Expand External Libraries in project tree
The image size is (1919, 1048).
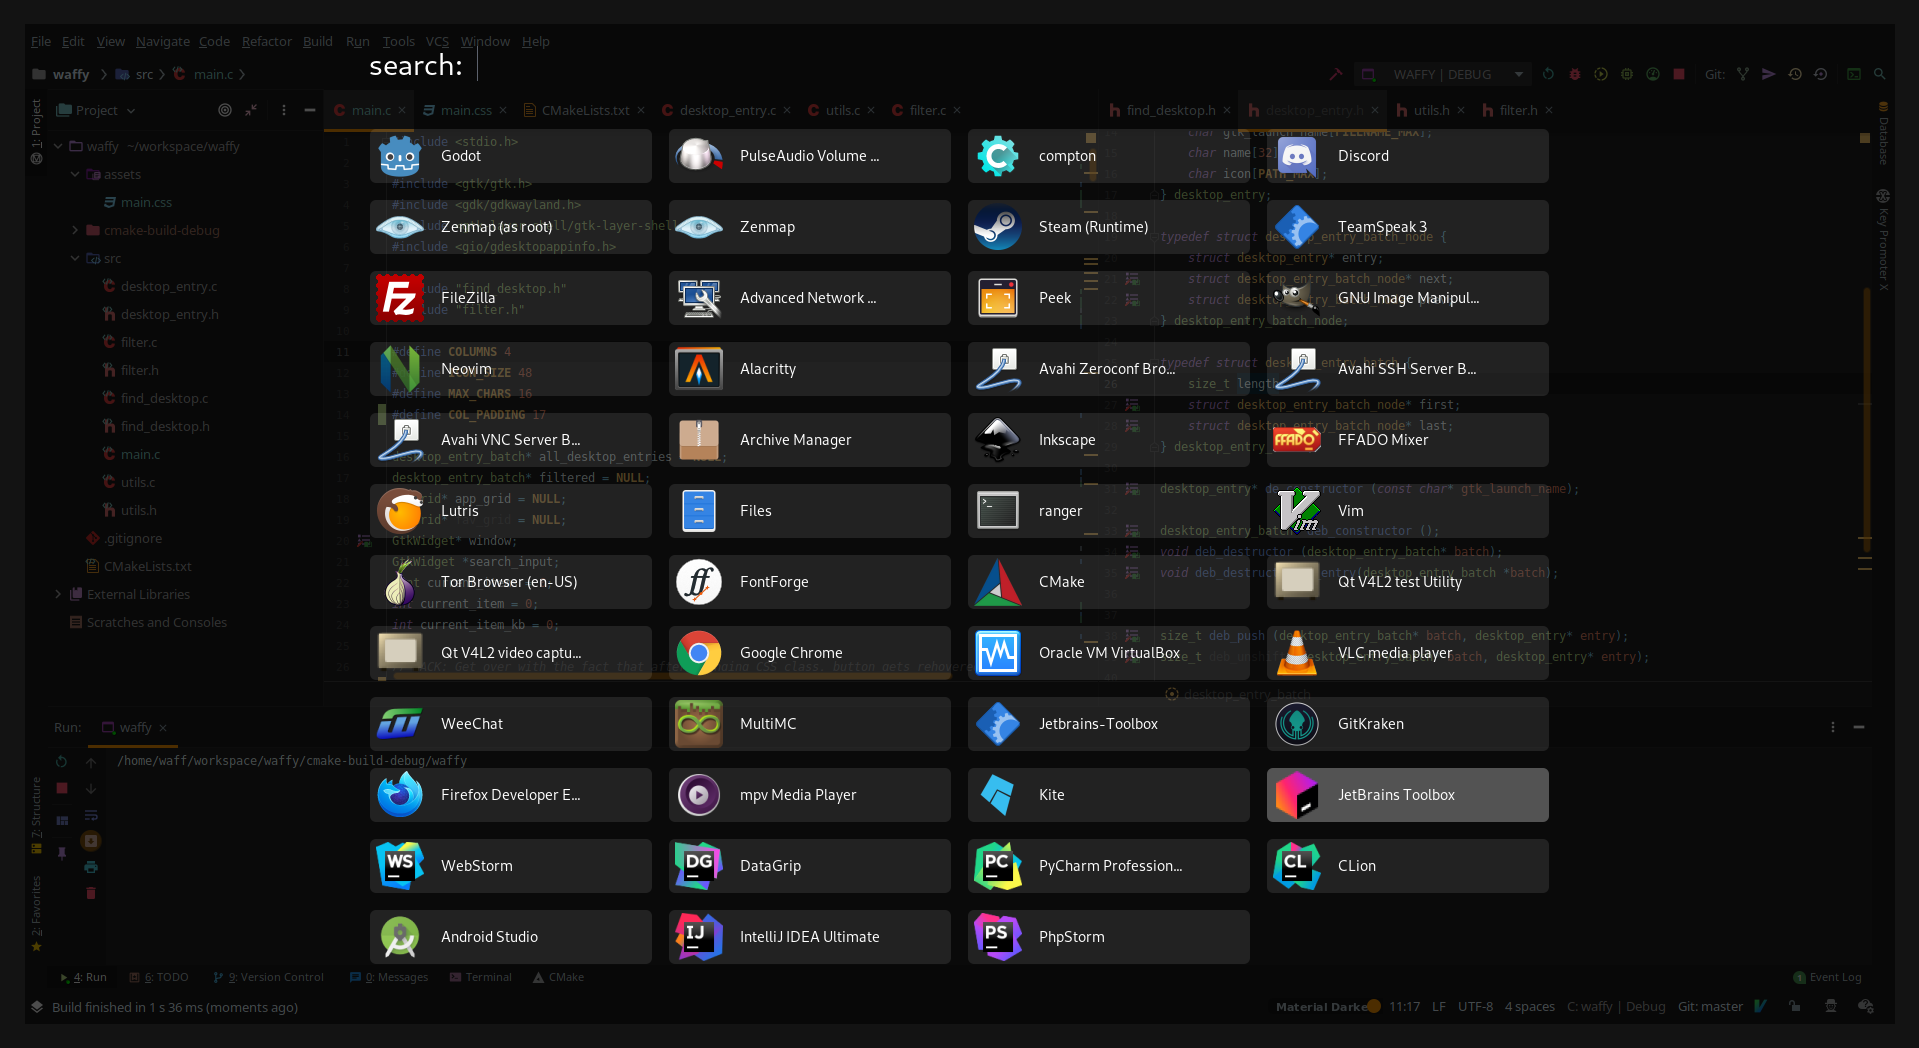(x=58, y=594)
